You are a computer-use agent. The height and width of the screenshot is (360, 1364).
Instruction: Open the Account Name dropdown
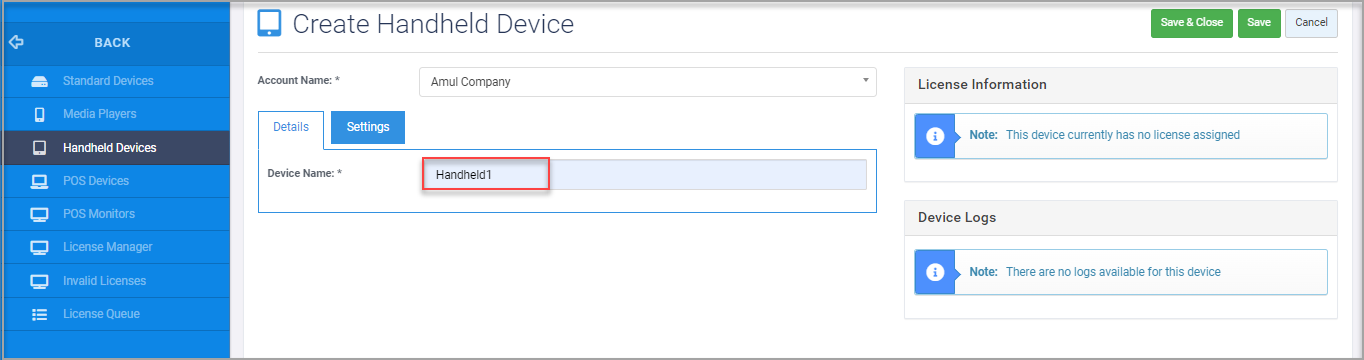pyautogui.click(x=647, y=82)
